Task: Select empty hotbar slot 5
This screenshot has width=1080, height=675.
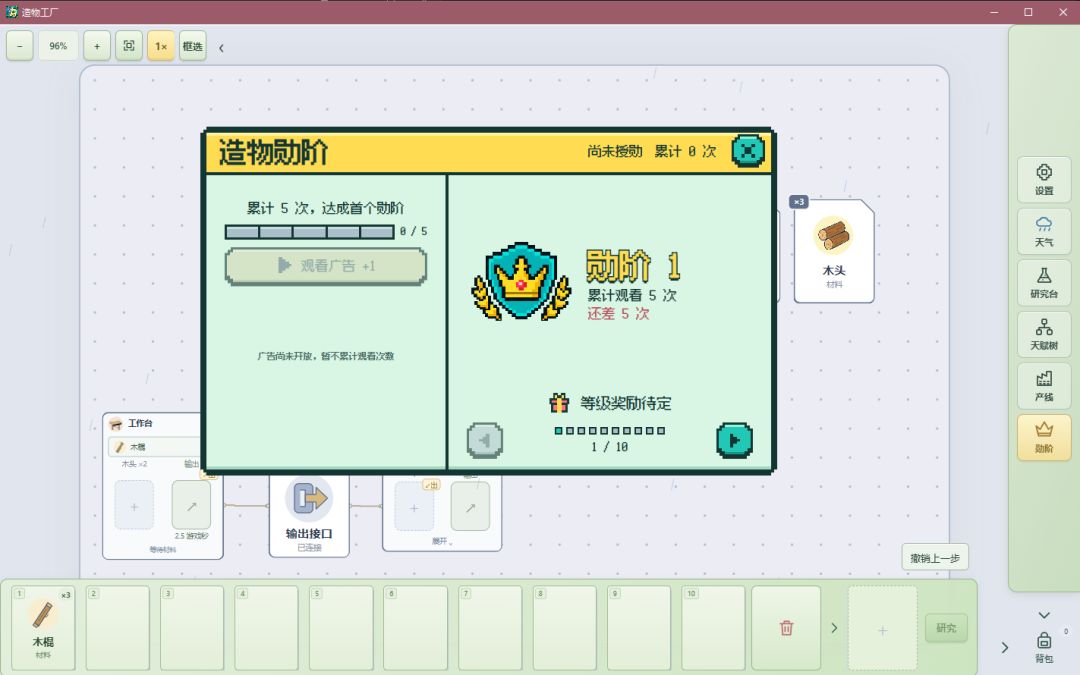Action: coord(341,627)
